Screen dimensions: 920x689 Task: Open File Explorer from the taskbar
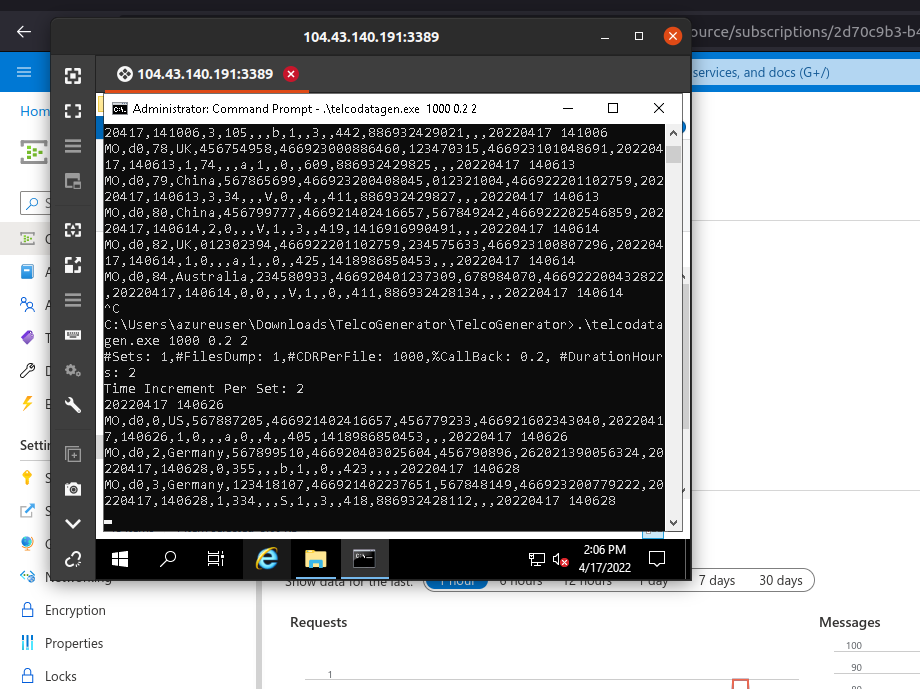pos(316,559)
